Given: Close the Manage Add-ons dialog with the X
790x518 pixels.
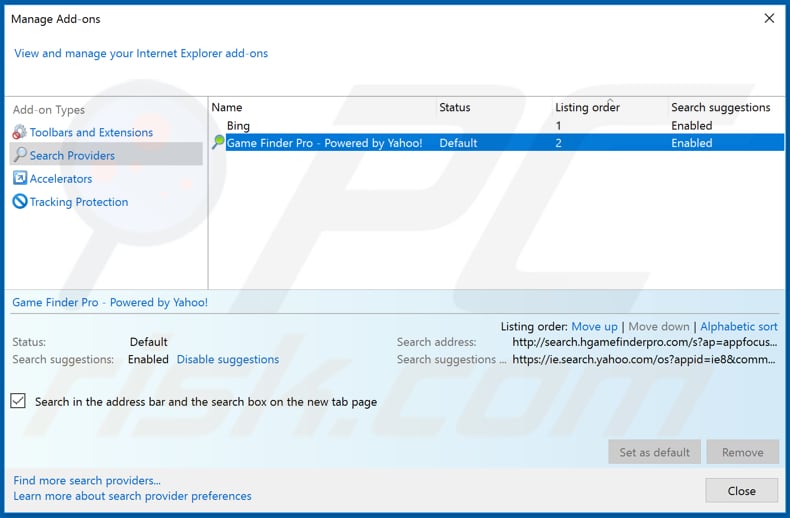Looking at the screenshot, I should (769, 19).
